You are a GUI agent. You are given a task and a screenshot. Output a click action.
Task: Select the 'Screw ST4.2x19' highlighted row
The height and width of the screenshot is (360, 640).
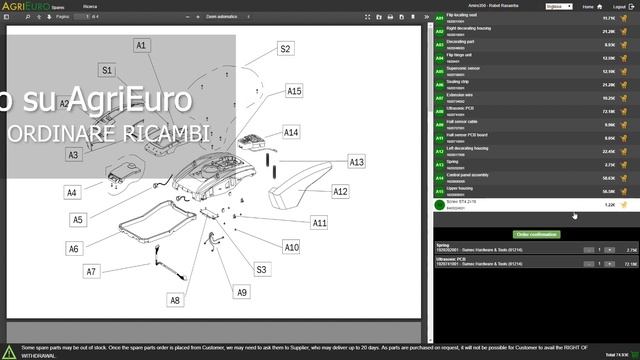[x=536, y=205]
